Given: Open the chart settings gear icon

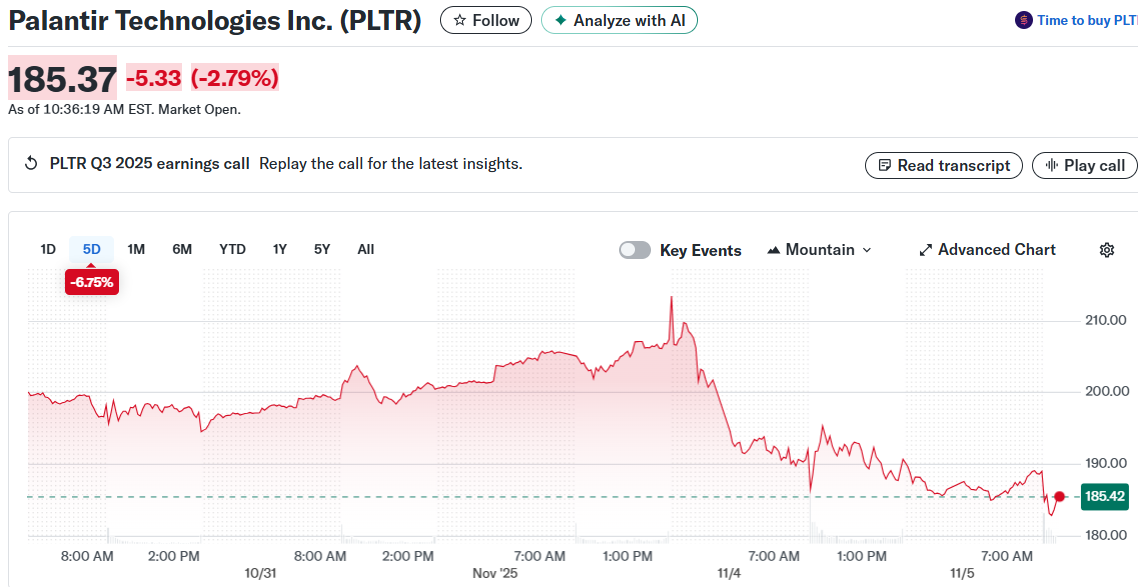Looking at the screenshot, I should (x=1107, y=249).
